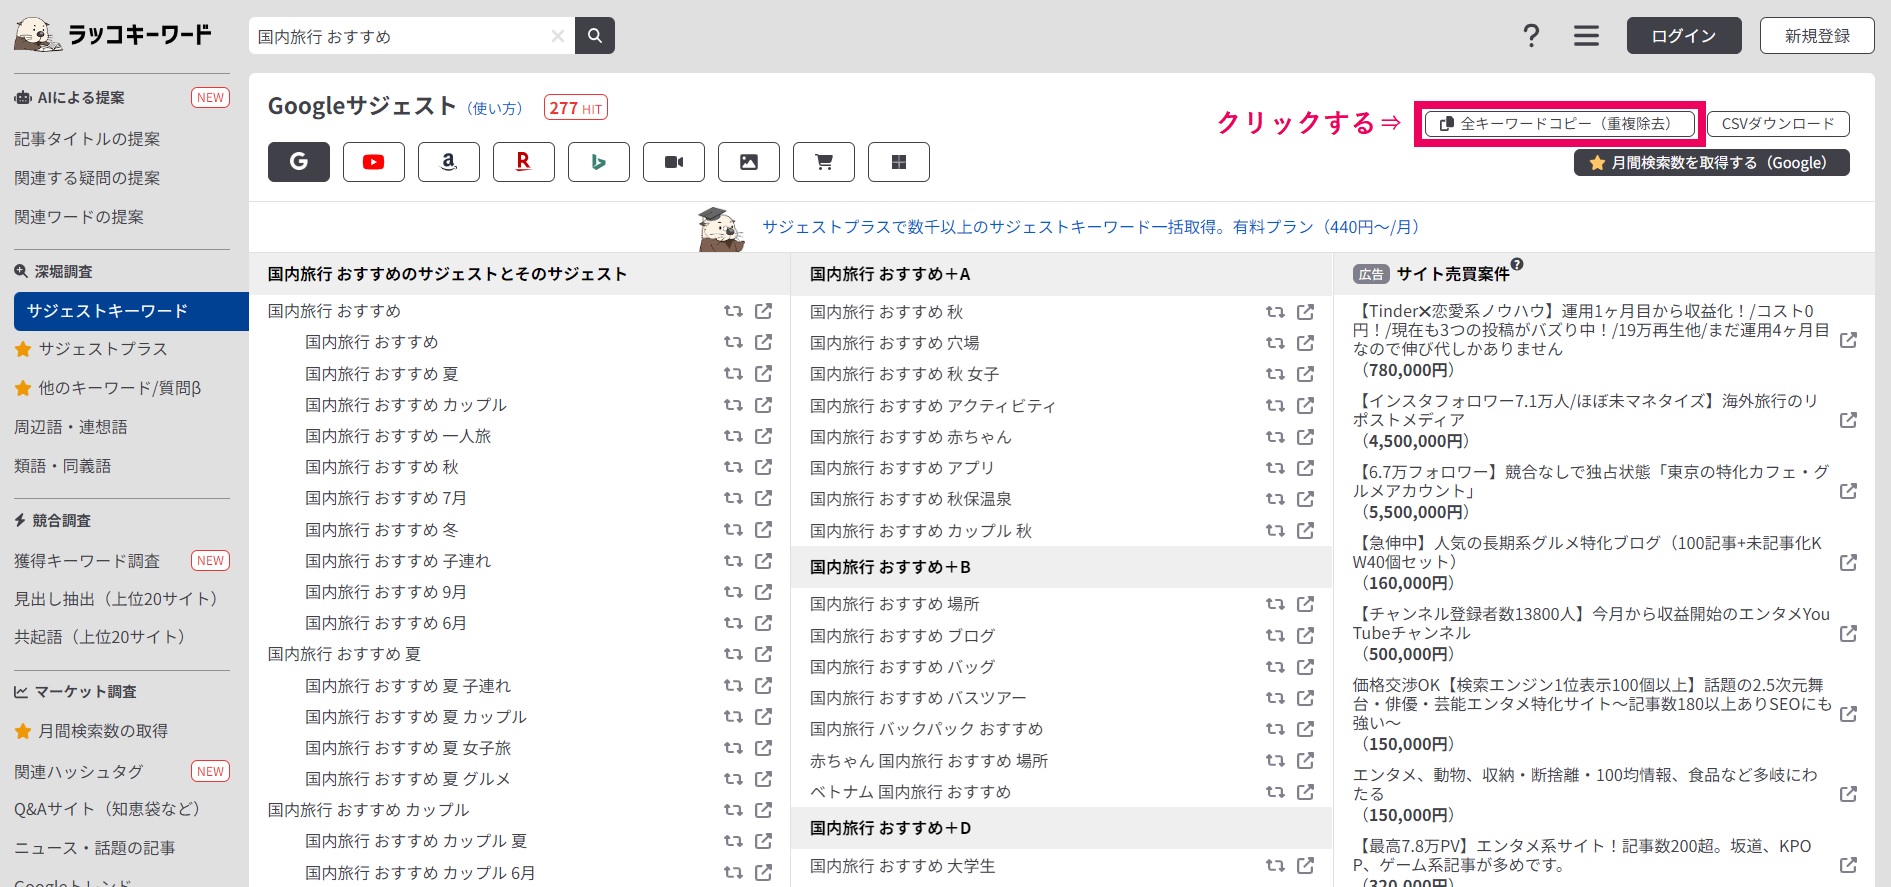This screenshot has height=887, width=1891.
Task: Select the Google suggest source icon
Action: 299,162
